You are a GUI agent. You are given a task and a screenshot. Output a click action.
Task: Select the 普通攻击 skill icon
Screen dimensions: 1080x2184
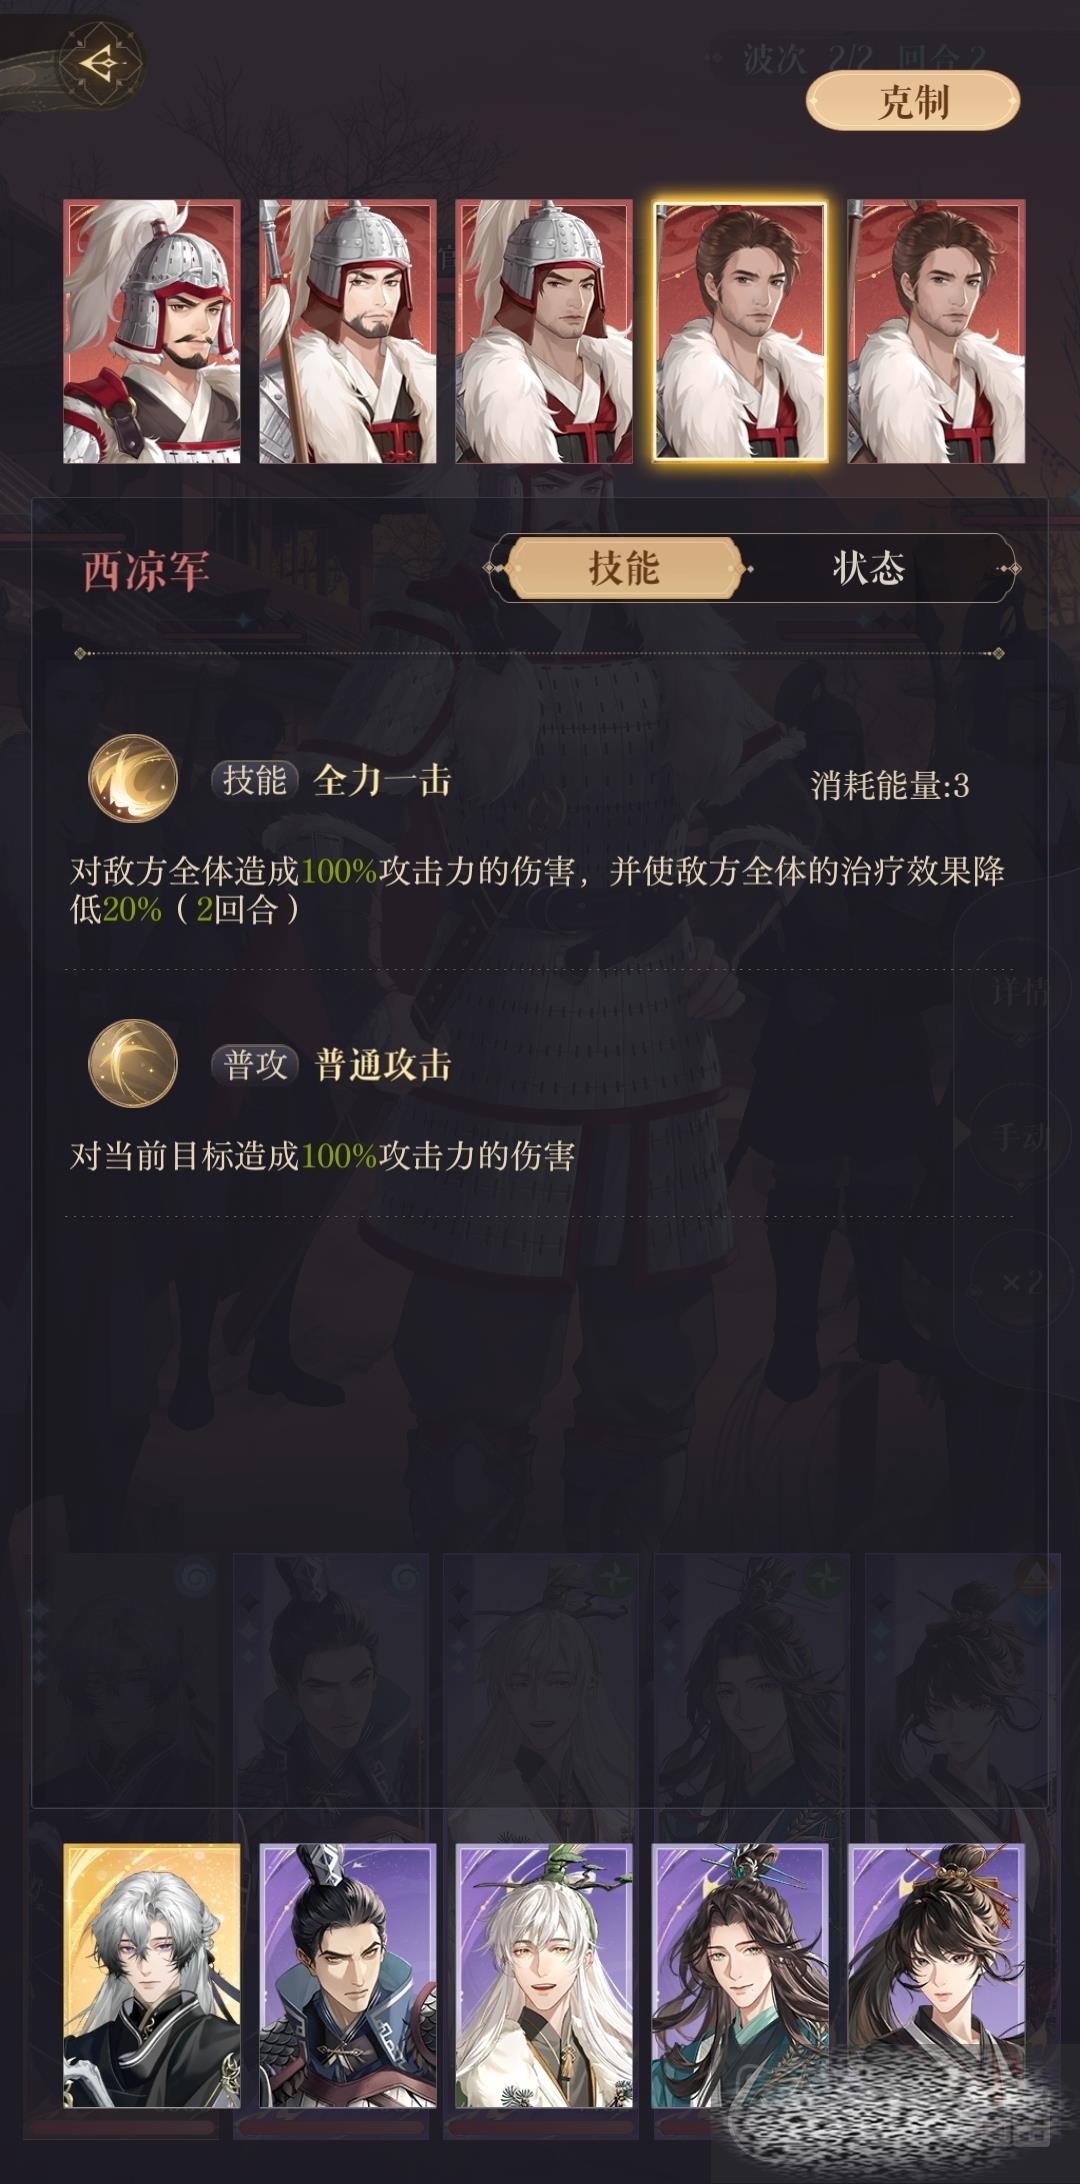tap(133, 1063)
